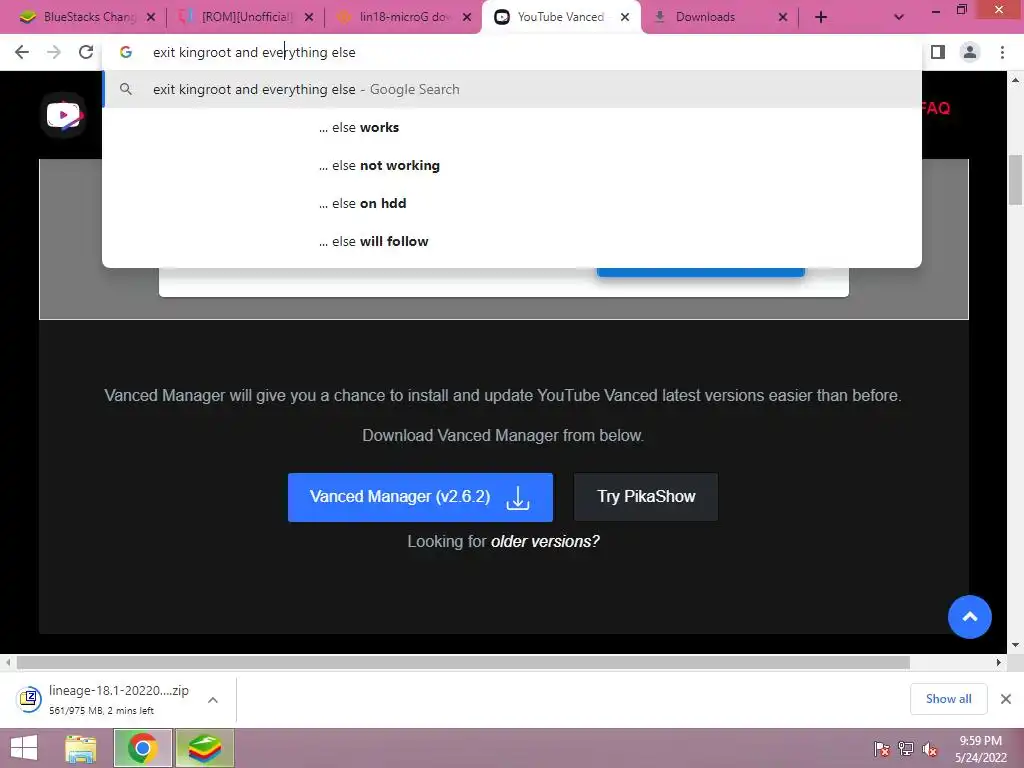The image size is (1024, 768).
Task: Open the taskbar clock and date
Action: tap(980, 749)
